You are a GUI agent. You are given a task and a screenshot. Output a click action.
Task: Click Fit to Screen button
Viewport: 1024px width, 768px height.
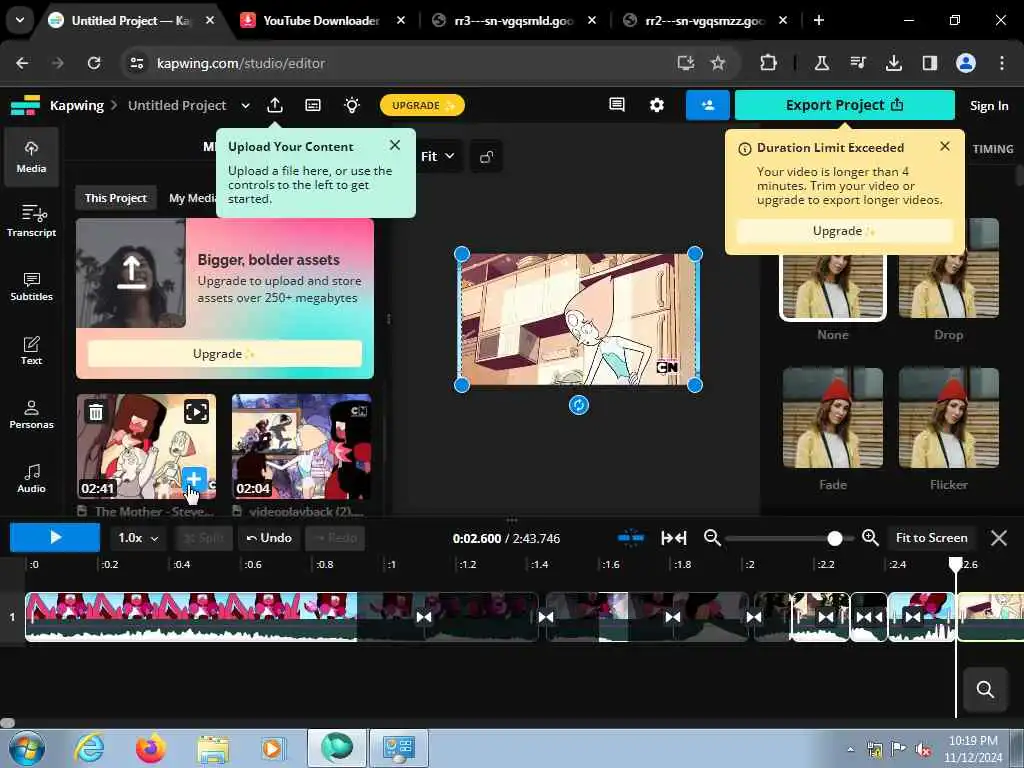coord(931,538)
